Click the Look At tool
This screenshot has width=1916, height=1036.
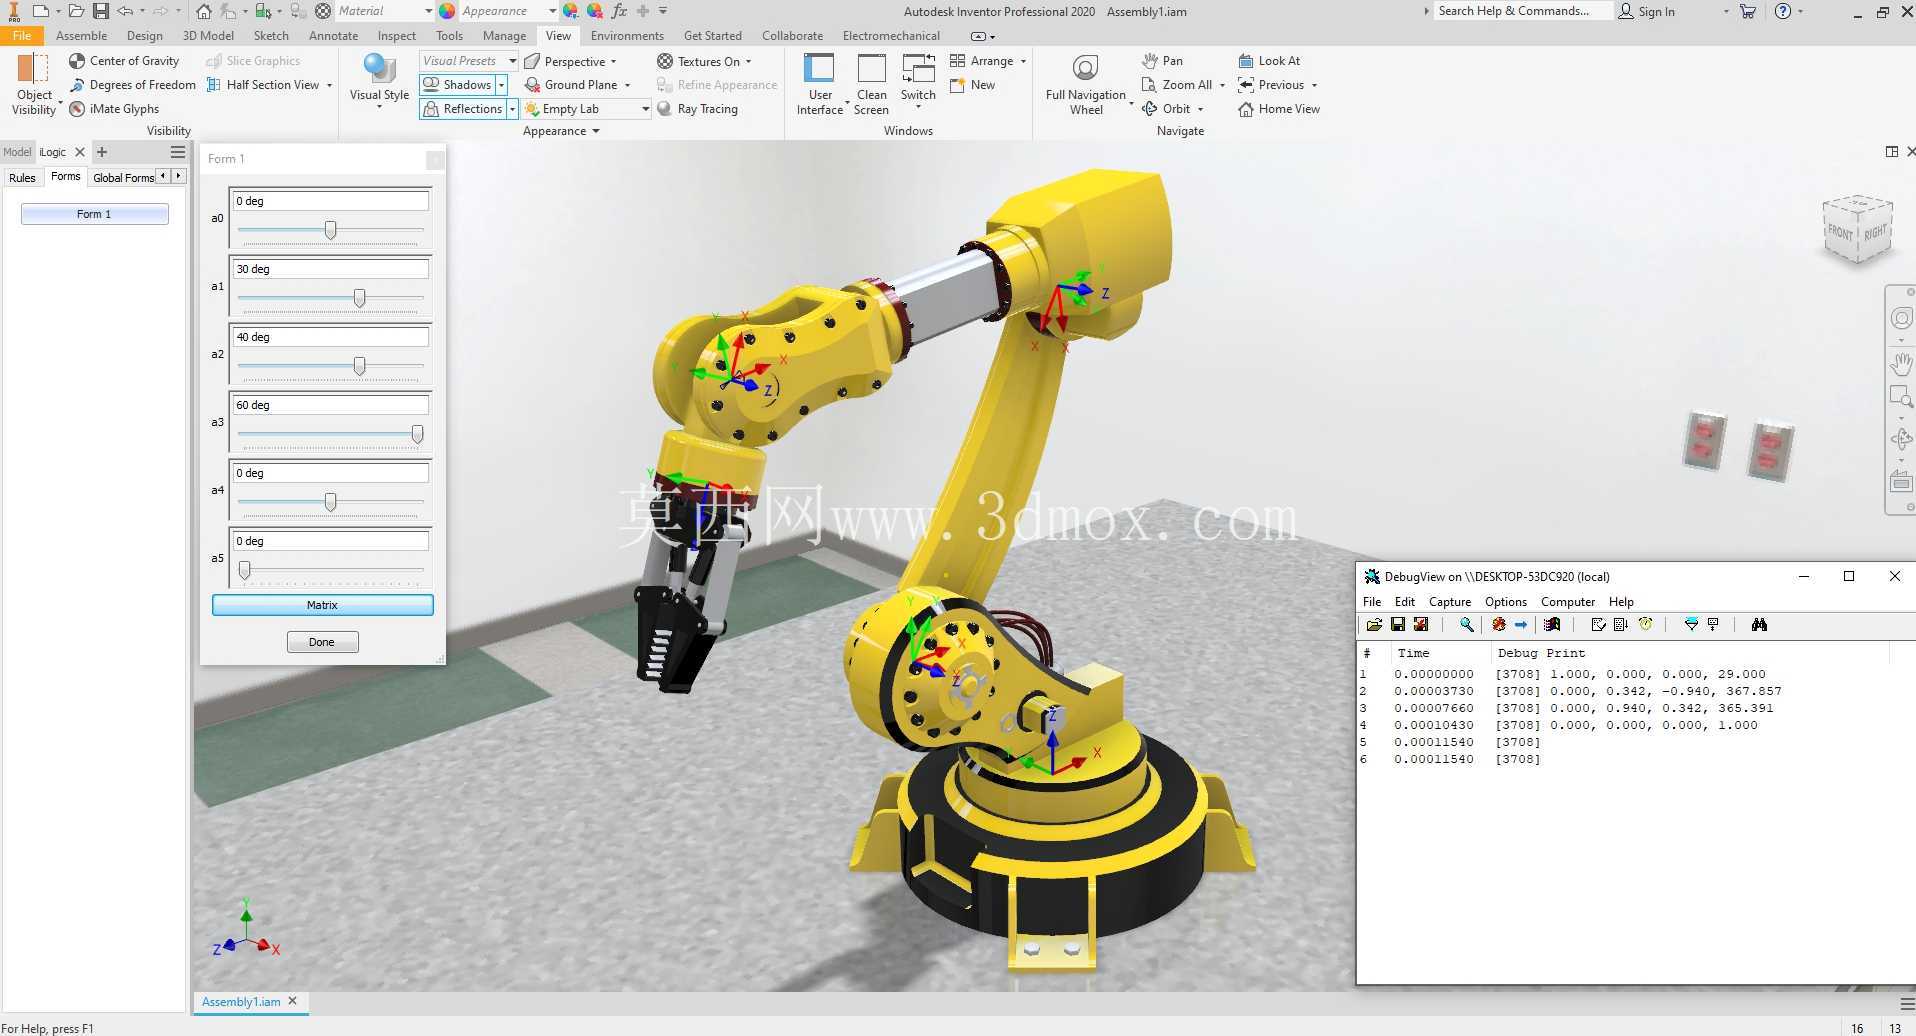(1269, 61)
